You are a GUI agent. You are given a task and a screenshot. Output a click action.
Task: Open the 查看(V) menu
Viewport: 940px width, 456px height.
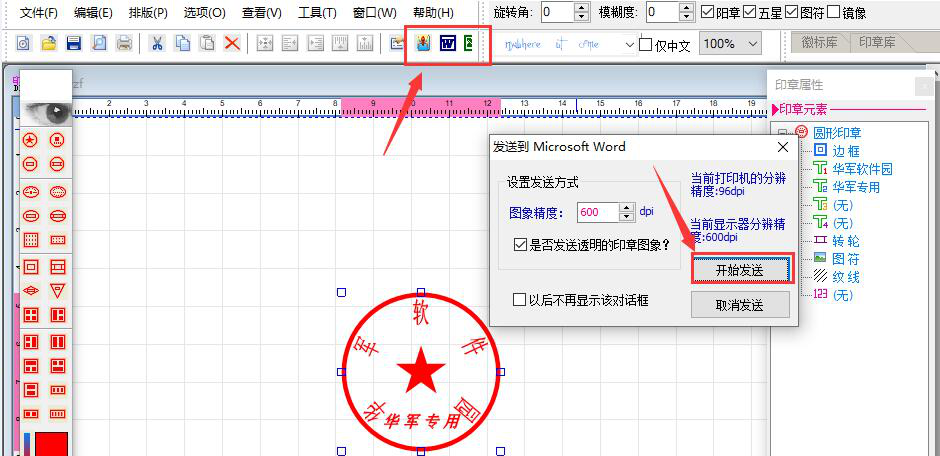261,13
